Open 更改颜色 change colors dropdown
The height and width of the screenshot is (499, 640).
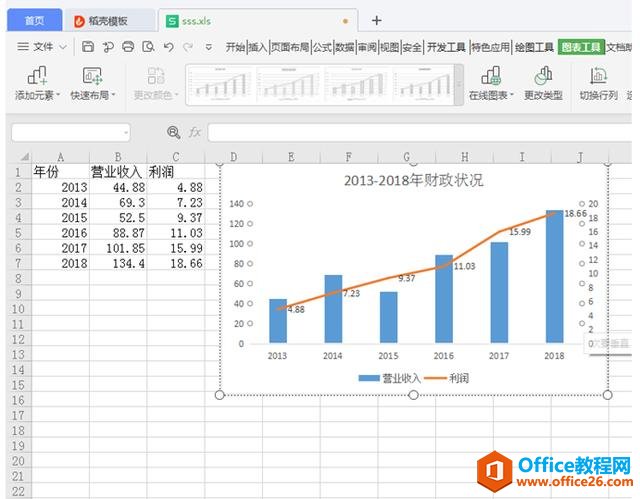tap(156, 84)
